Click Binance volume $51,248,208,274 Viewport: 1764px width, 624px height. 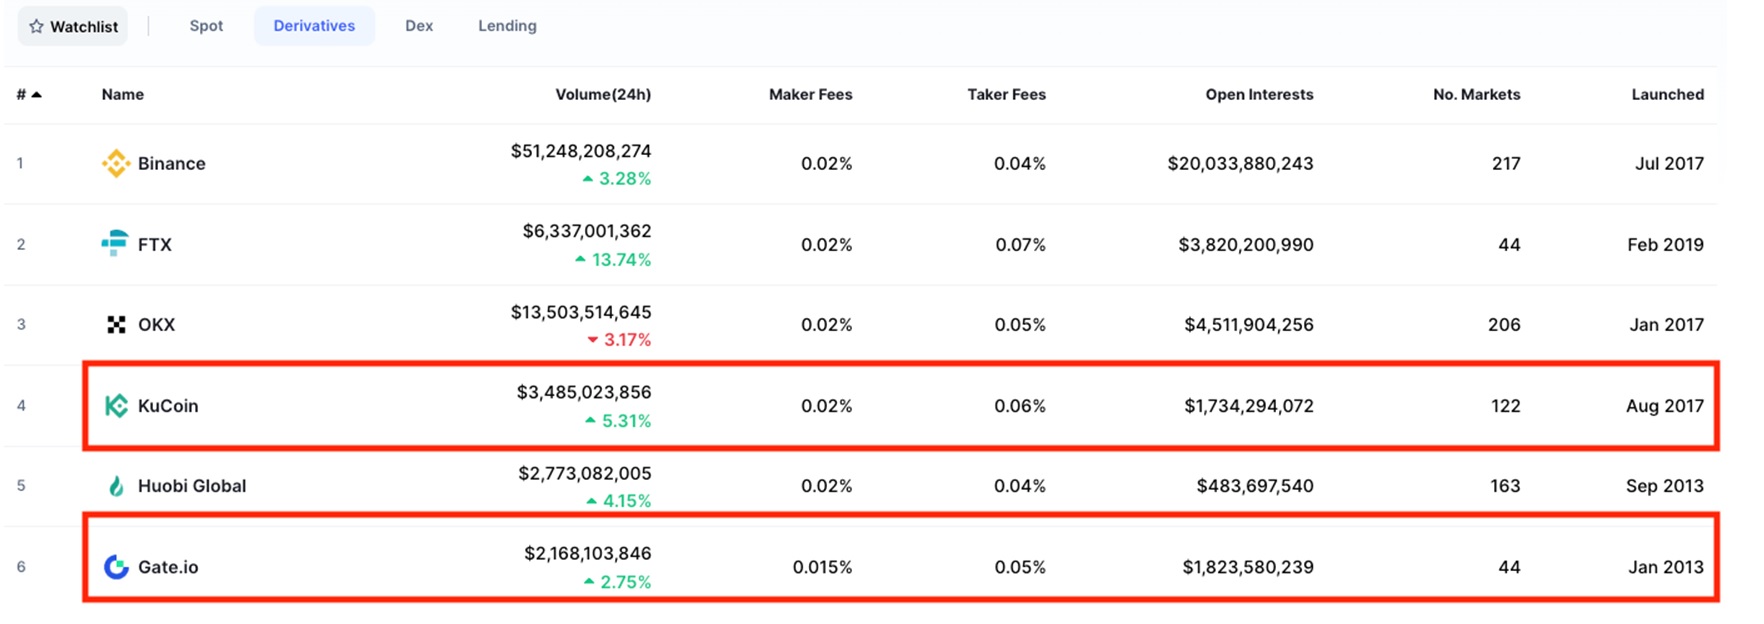coord(581,151)
